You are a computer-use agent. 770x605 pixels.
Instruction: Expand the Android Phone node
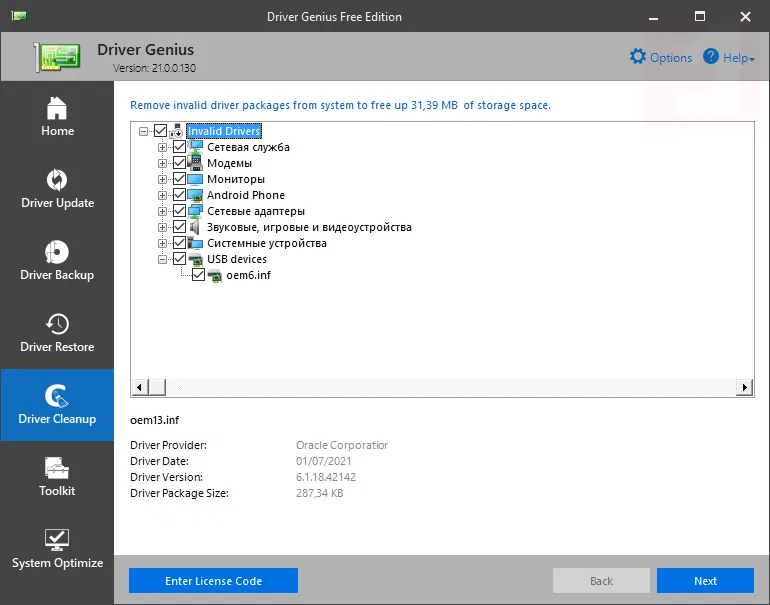pos(162,195)
